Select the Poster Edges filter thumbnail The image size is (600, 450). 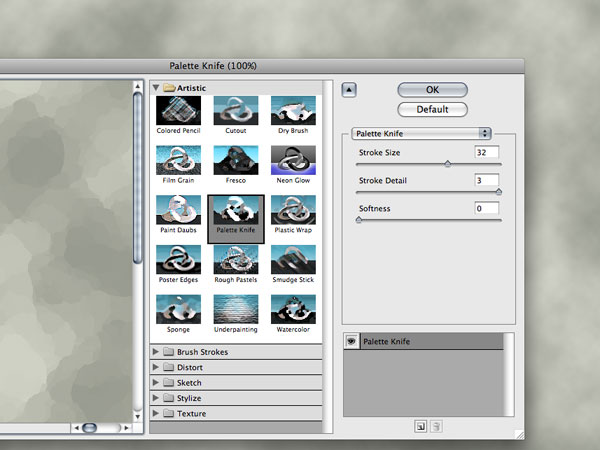[178, 259]
